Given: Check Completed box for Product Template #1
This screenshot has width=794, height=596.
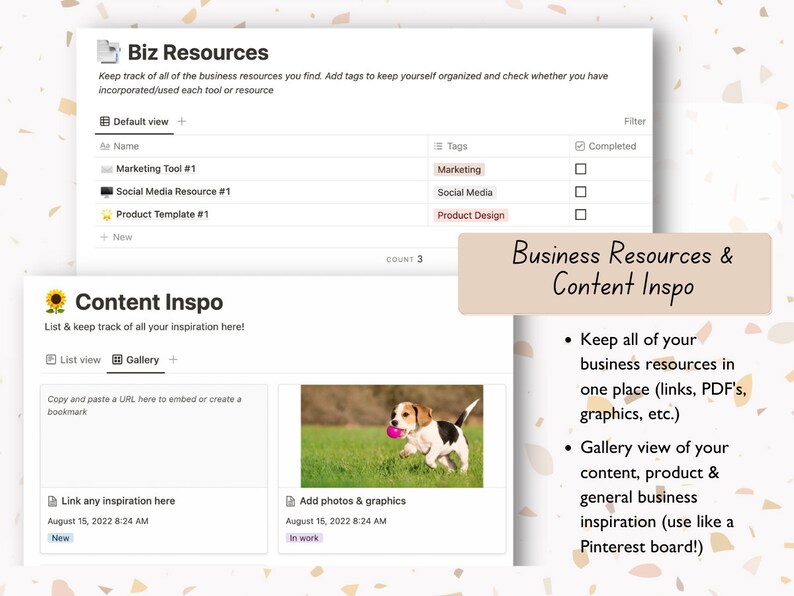Looking at the screenshot, I should point(581,215).
